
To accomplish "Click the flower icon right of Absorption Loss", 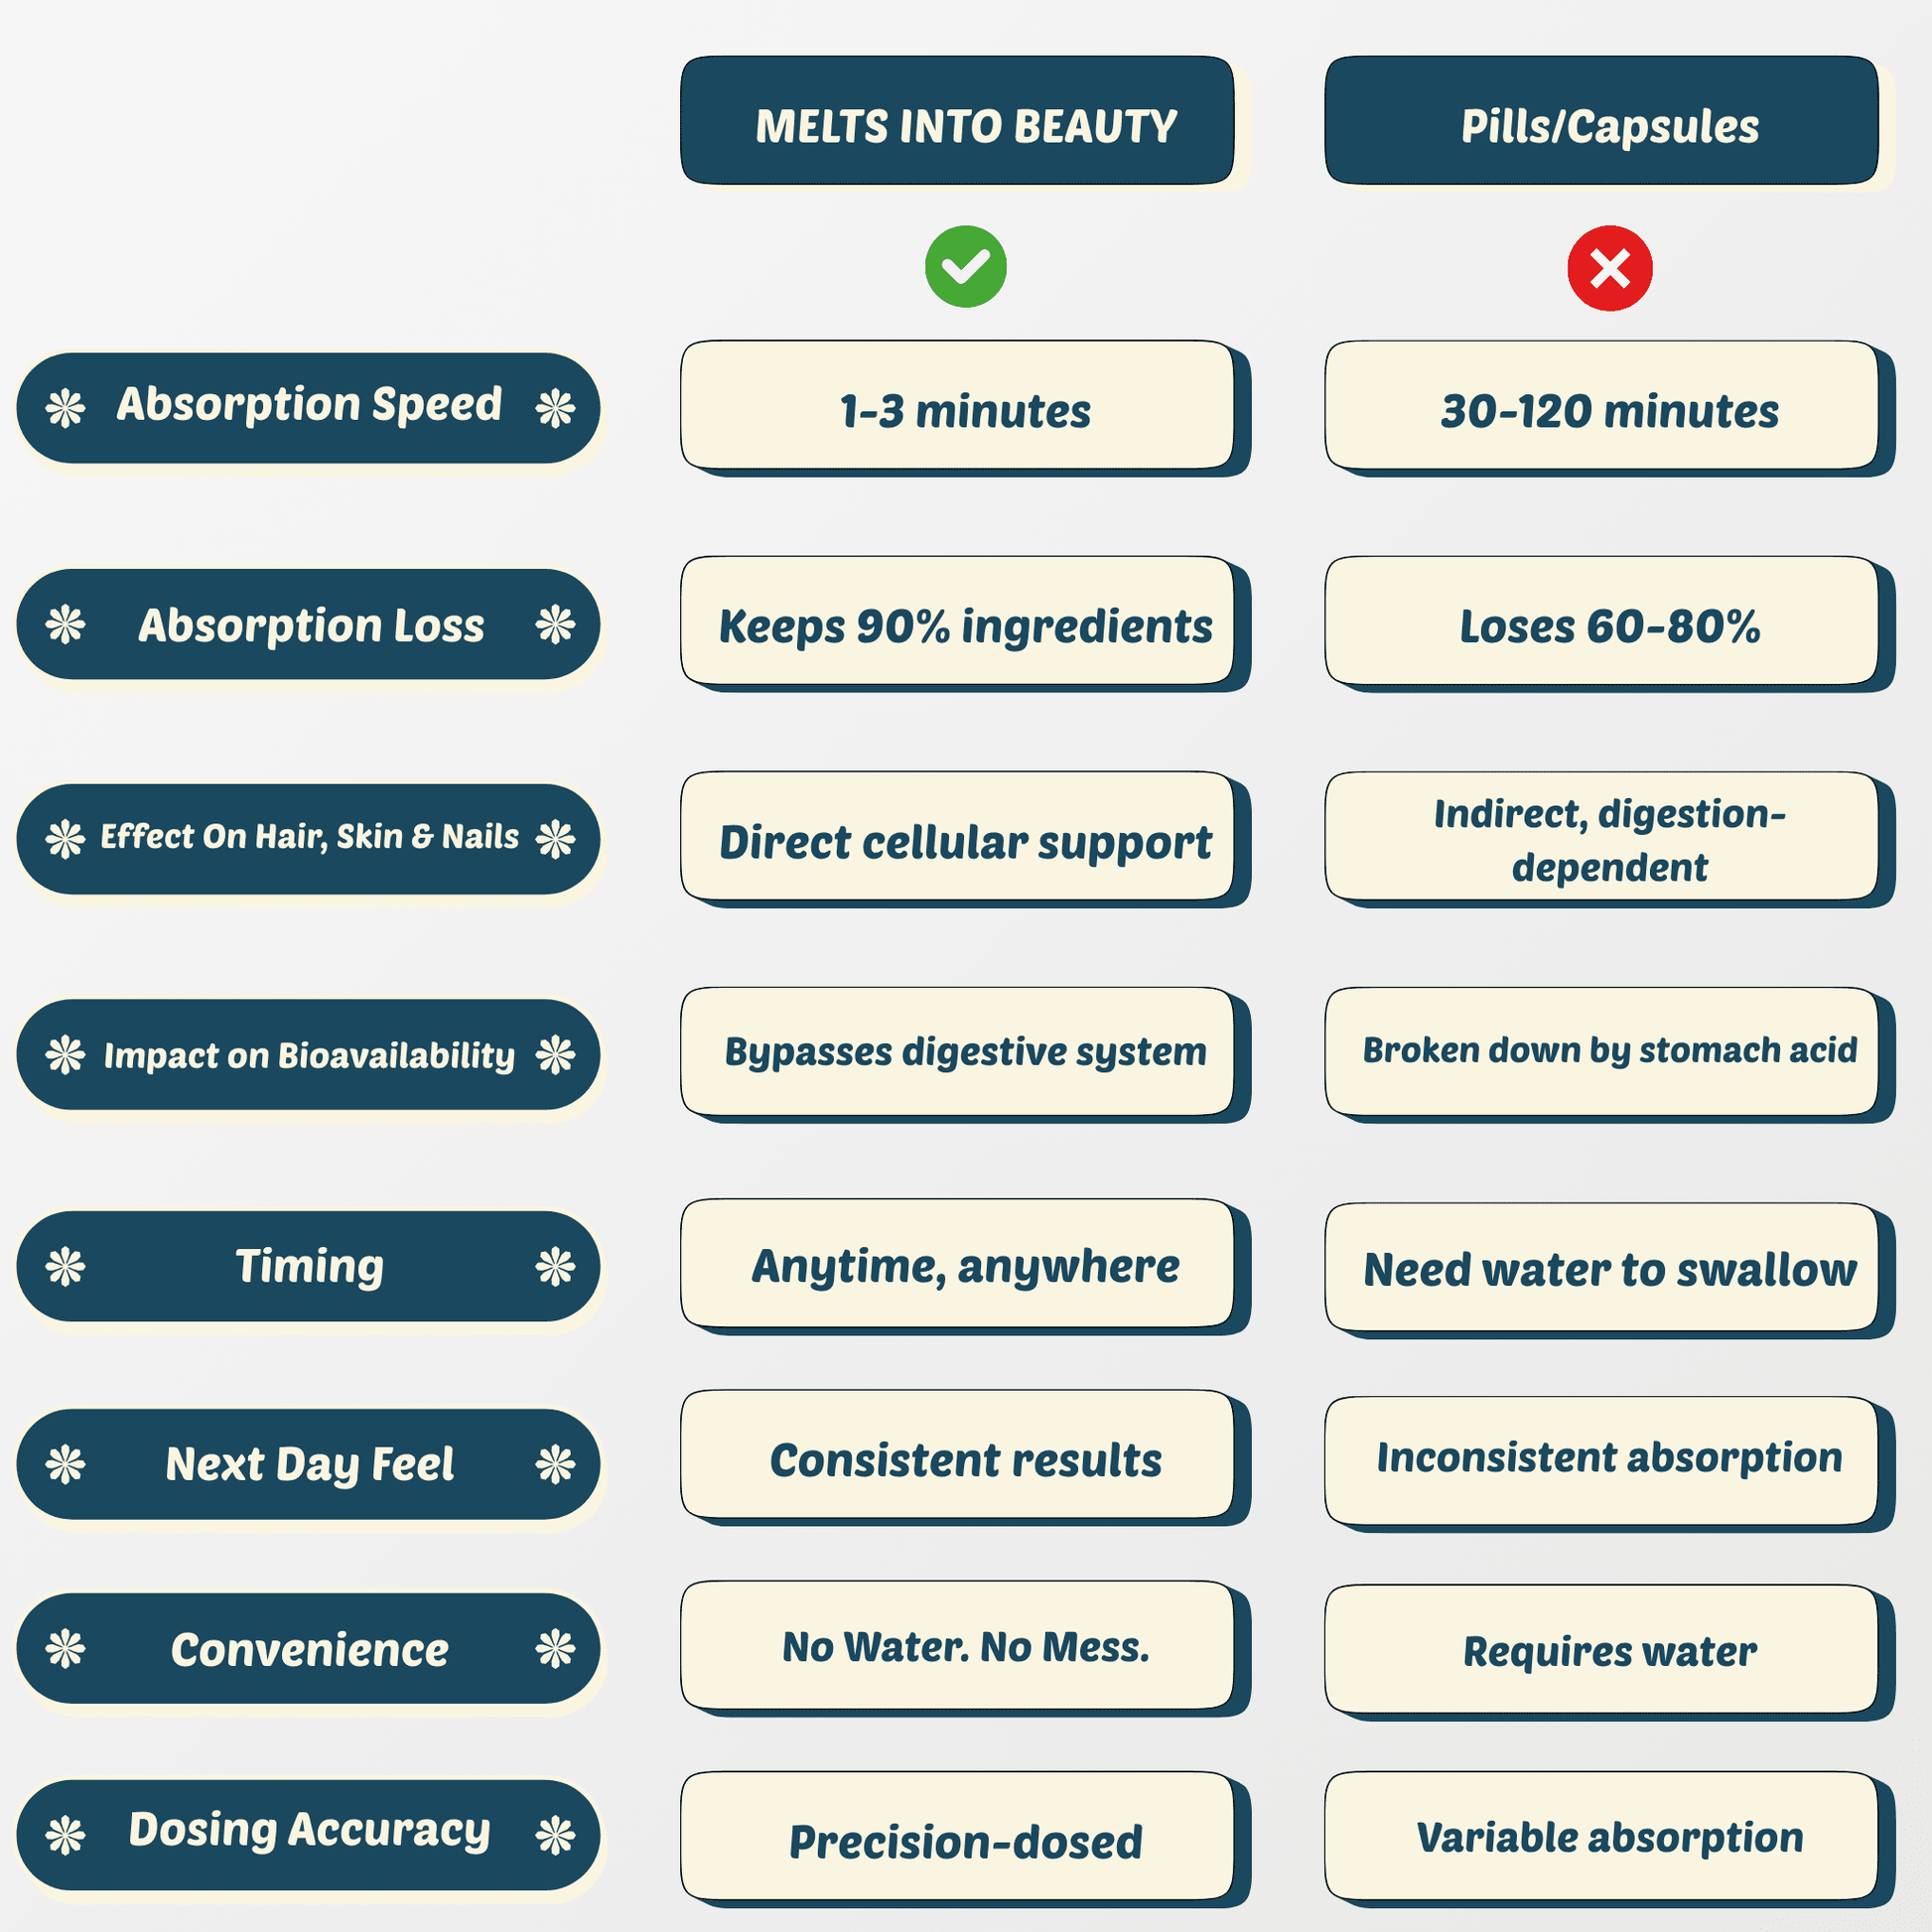I will click(555, 625).
